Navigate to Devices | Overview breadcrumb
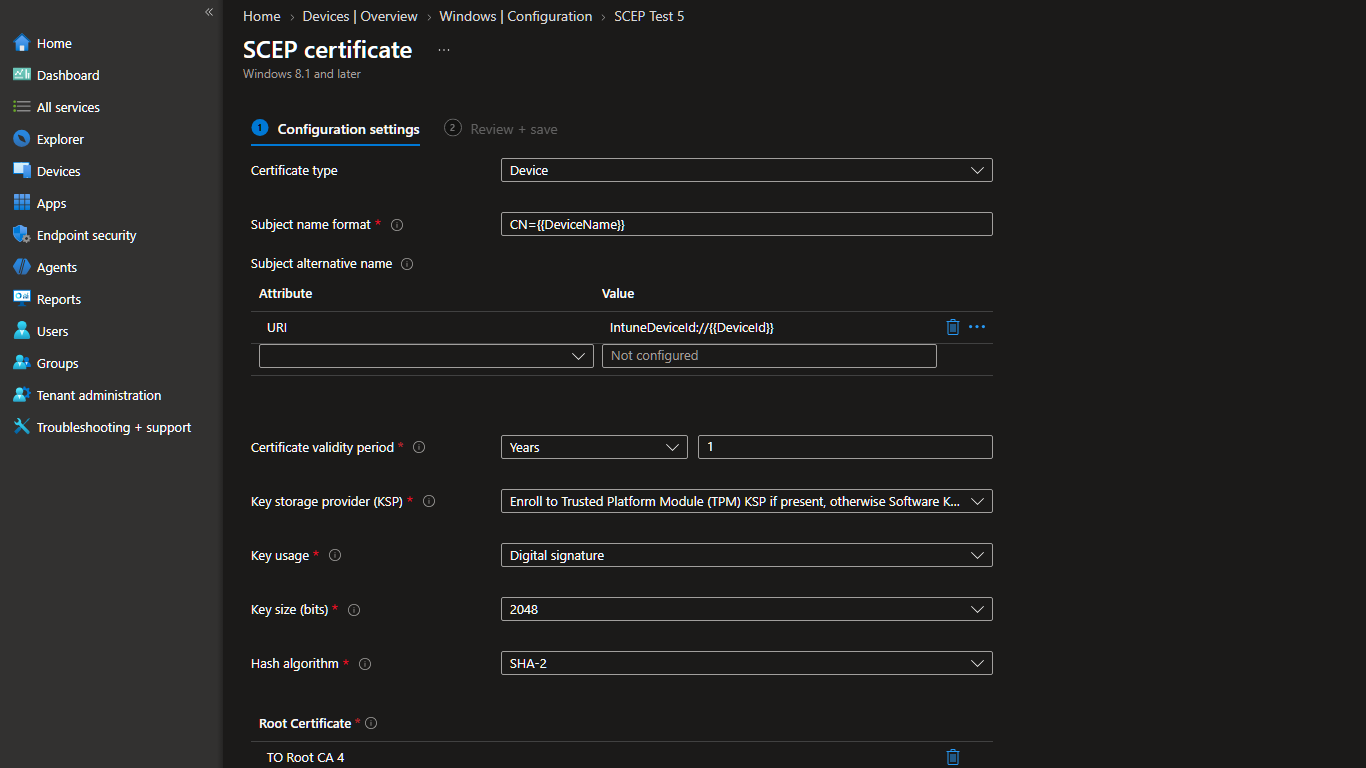 pyautogui.click(x=360, y=16)
